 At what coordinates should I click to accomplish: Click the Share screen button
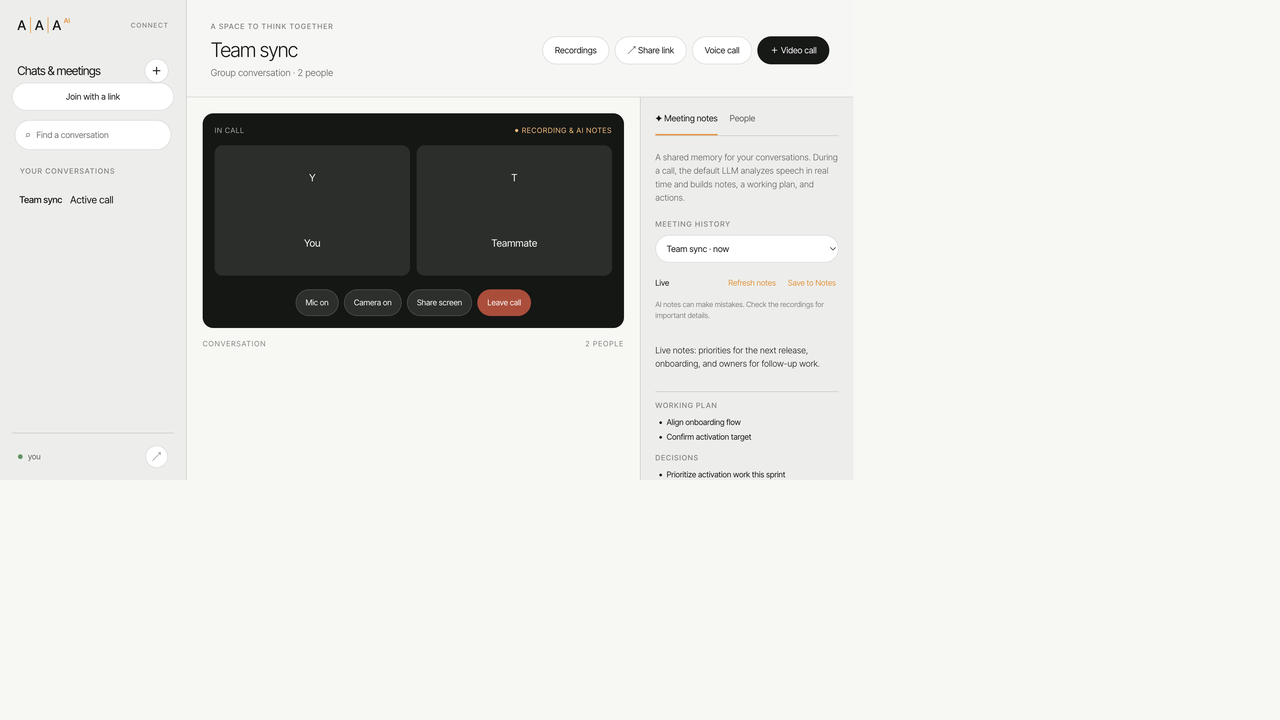coord(440,303)
